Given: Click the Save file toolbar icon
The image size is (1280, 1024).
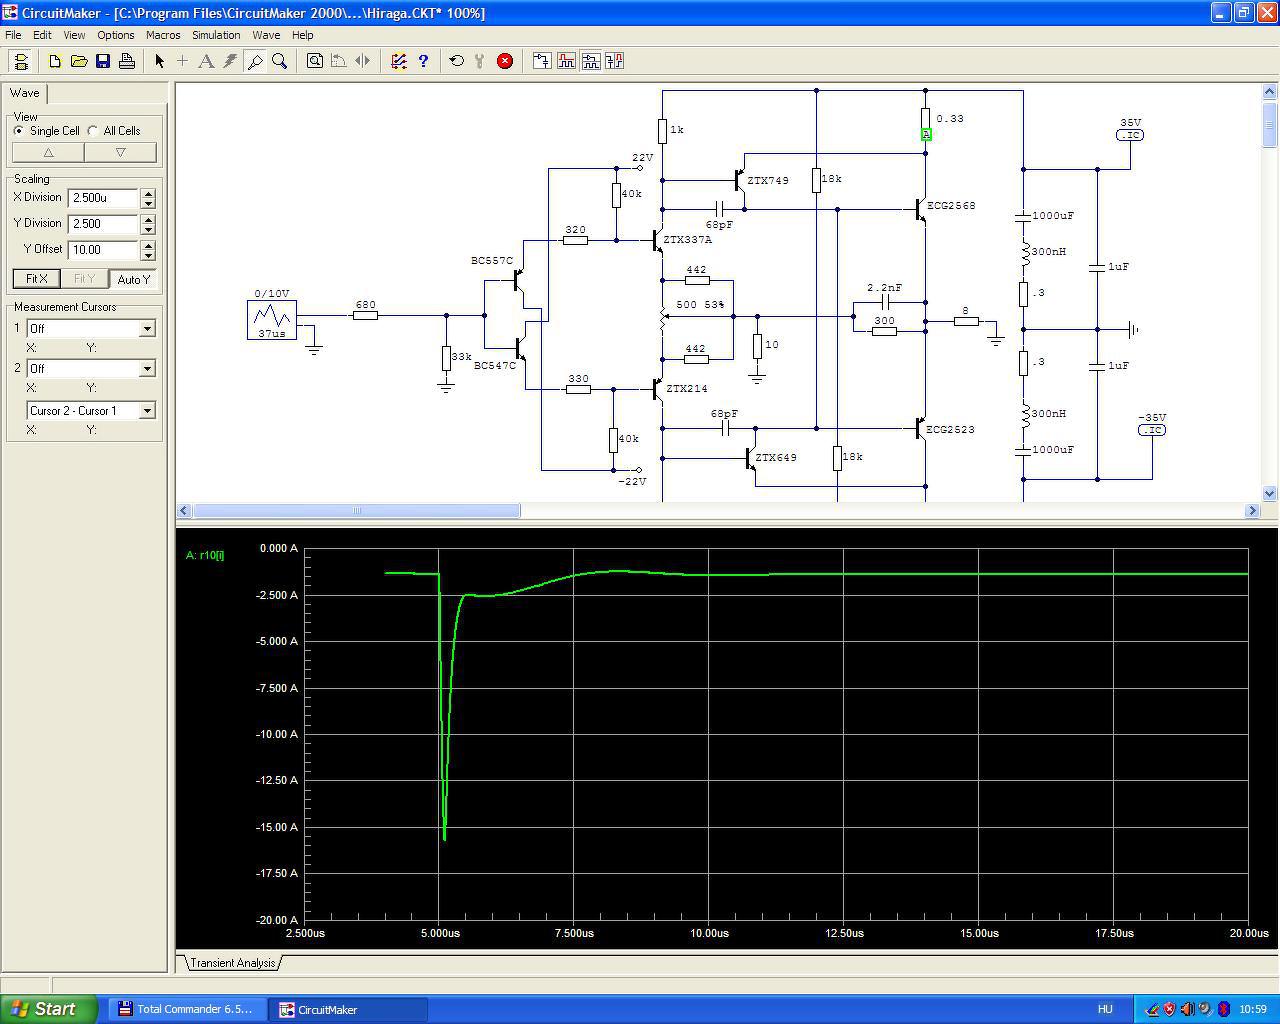Looking at the screenshot, I should [x=103, y=61].
